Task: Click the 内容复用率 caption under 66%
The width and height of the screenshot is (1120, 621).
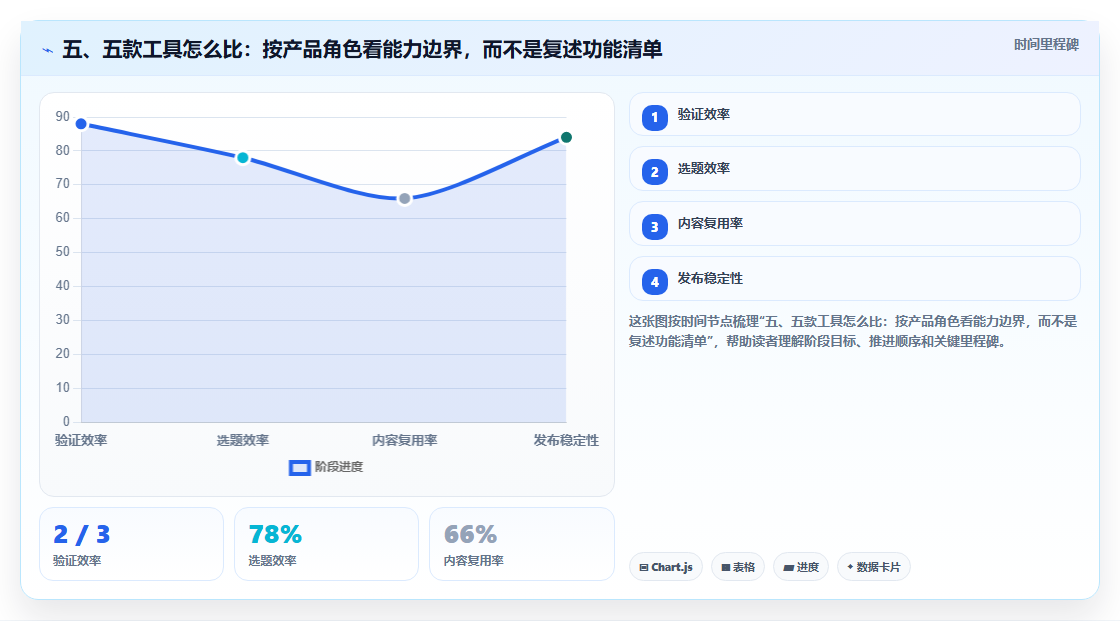Action: coord(474,561)
